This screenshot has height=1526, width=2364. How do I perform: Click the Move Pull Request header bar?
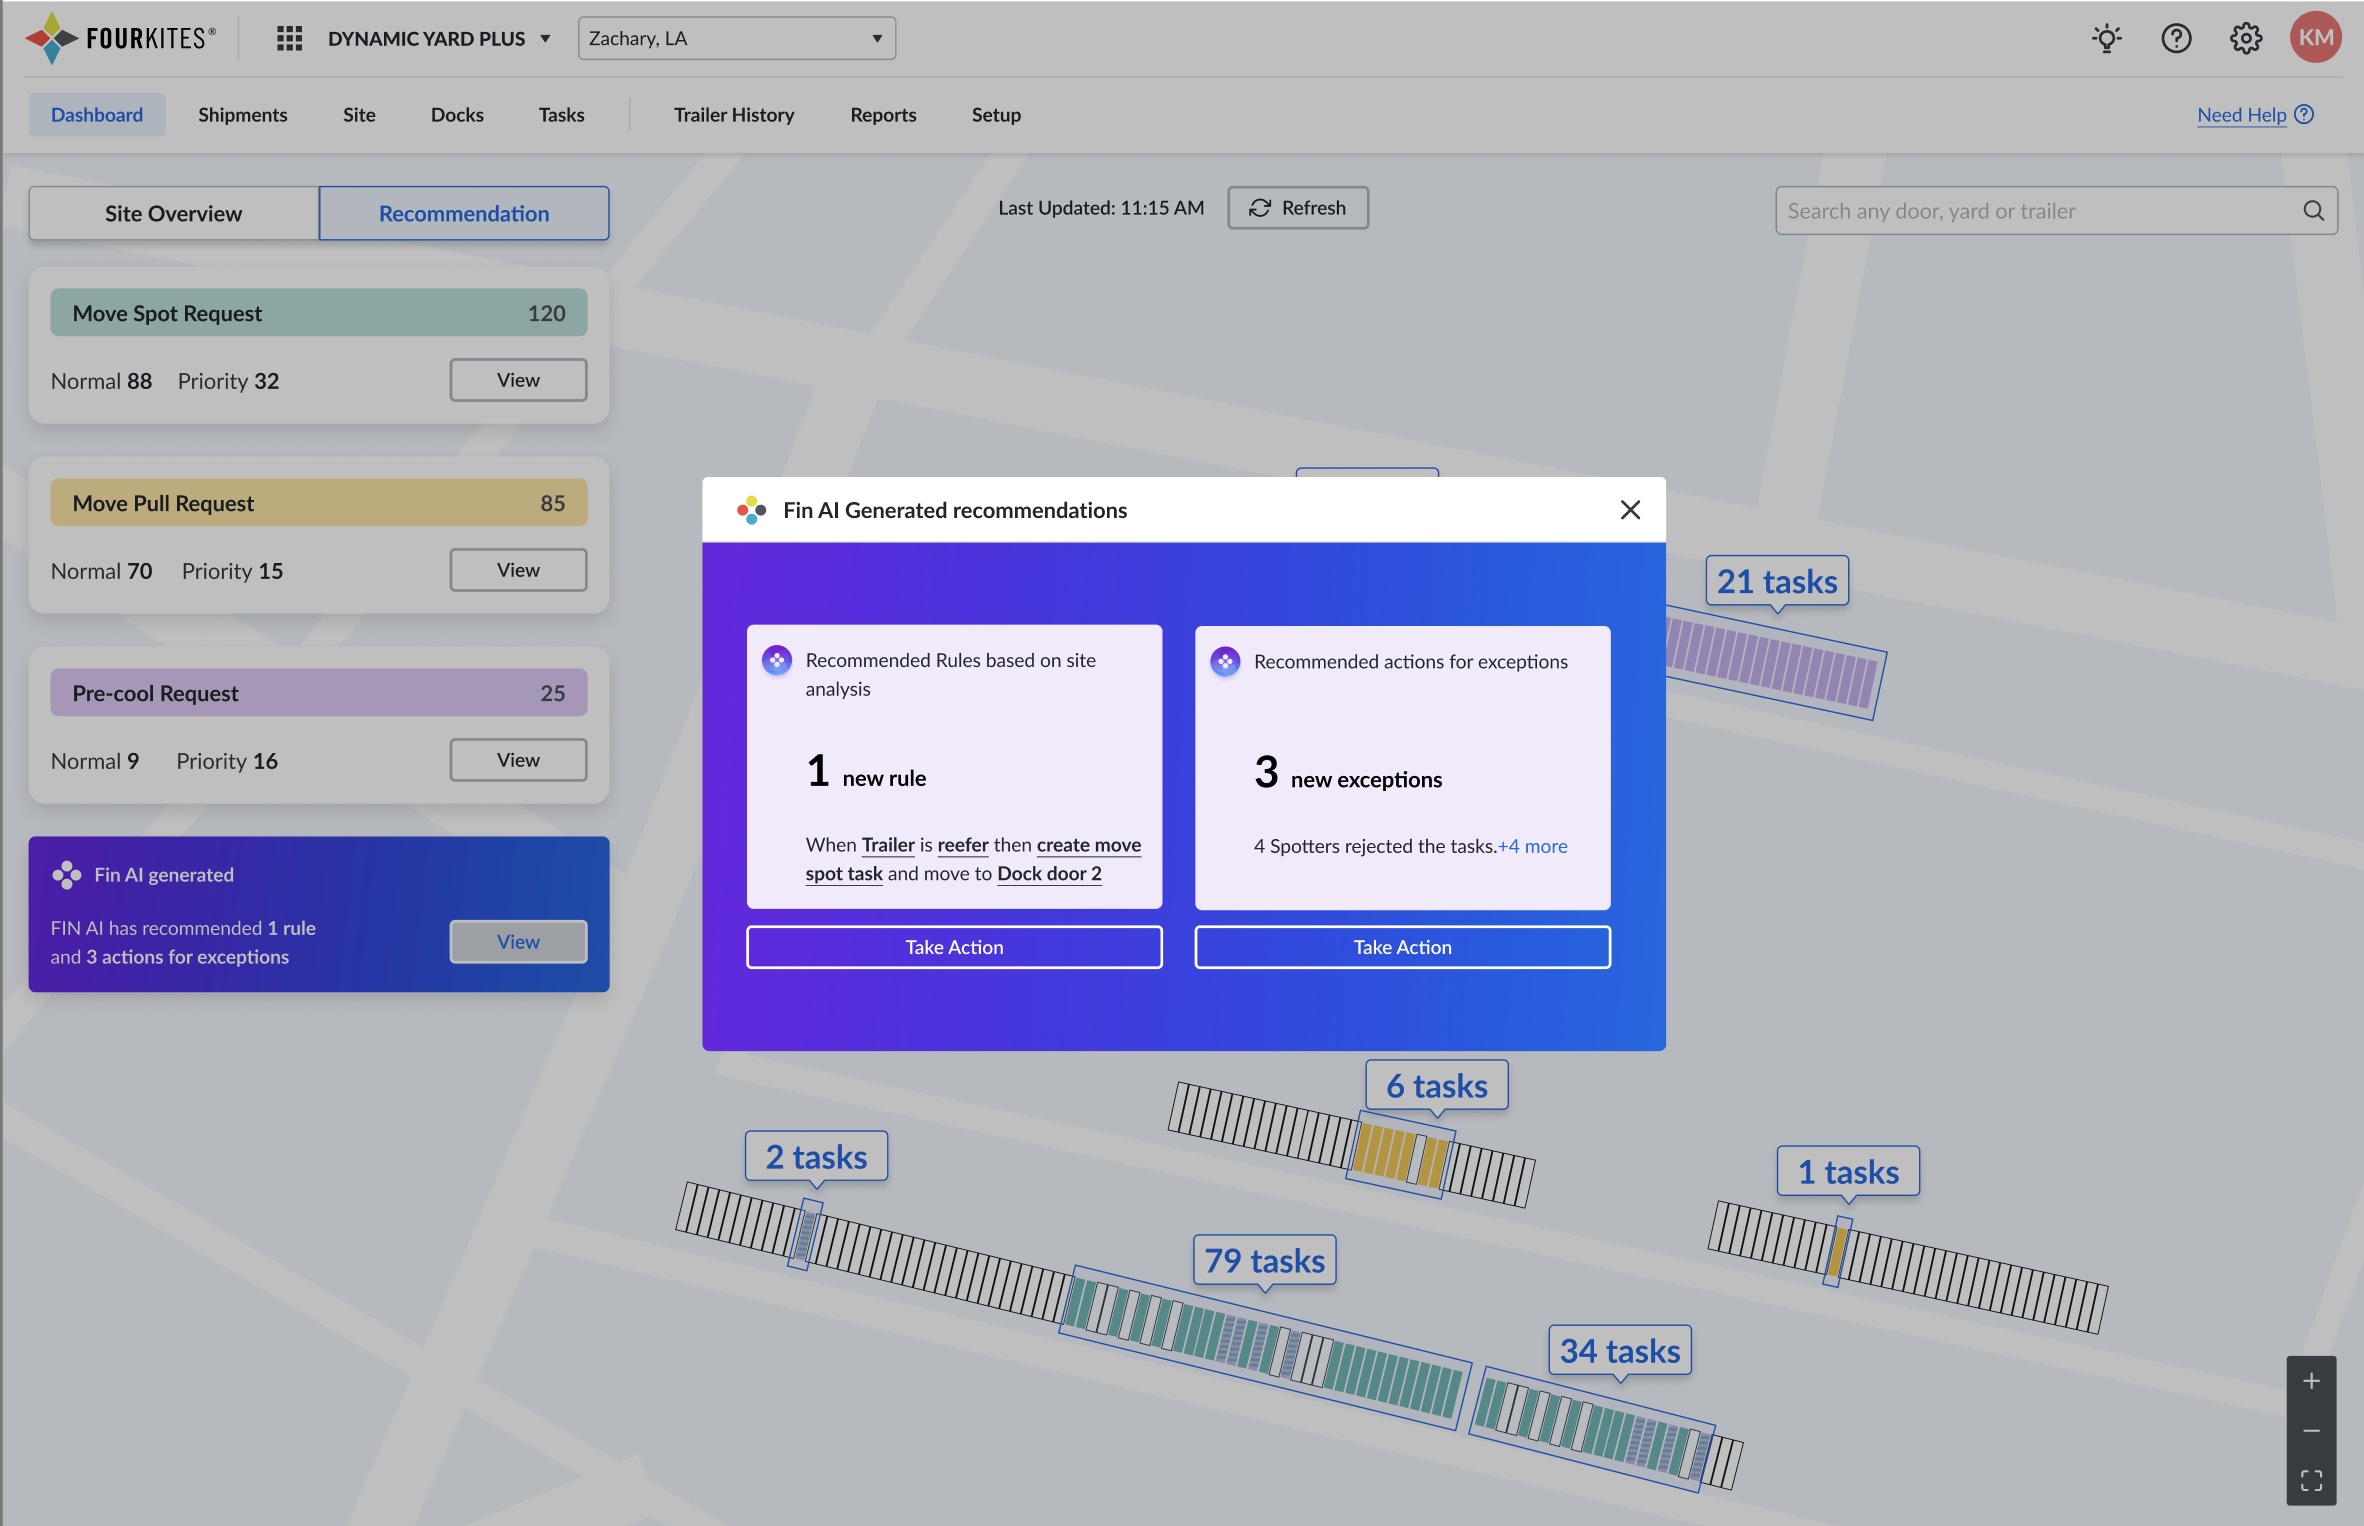pyautogui.click(x=319, y=503)
